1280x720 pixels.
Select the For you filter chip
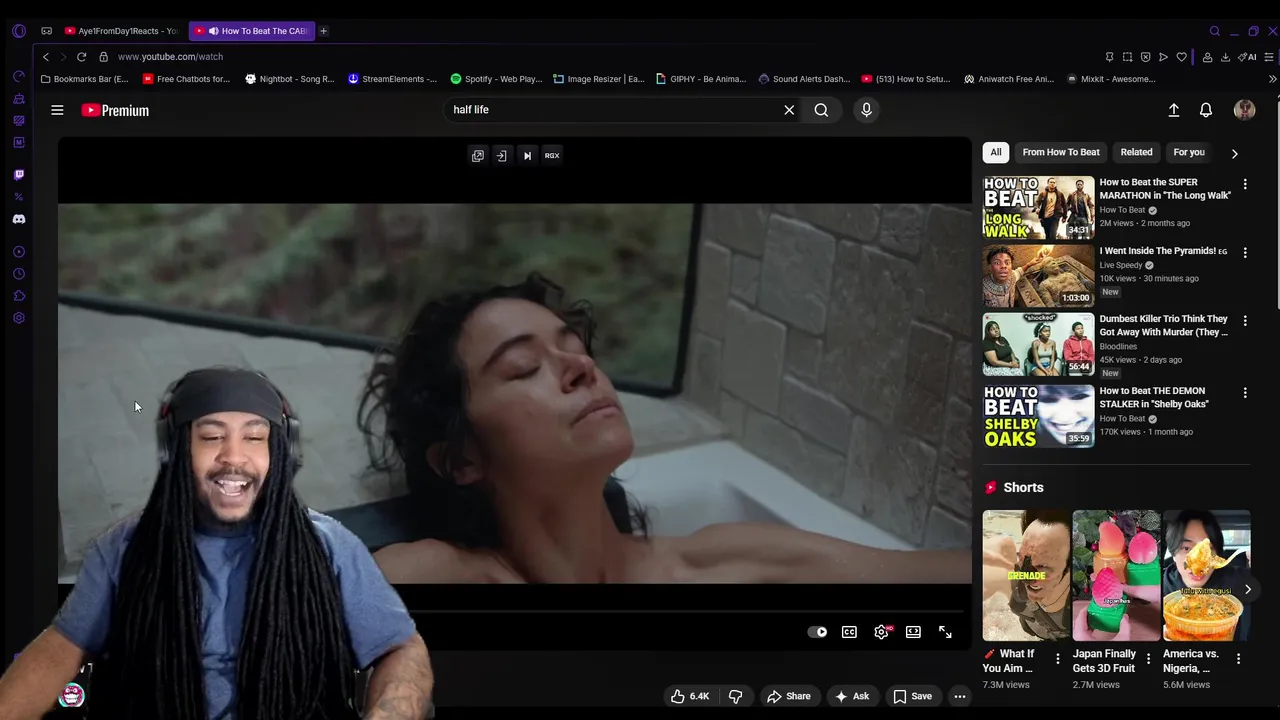point(1189,152)
